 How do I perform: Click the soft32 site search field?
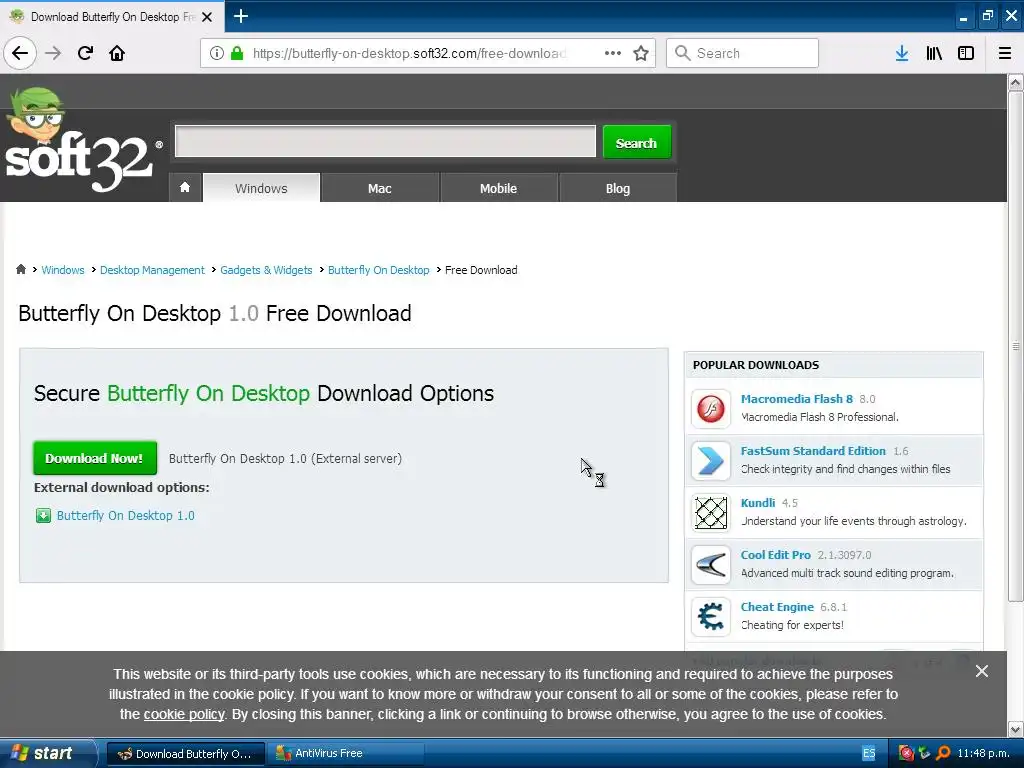pyautogui.click(x=385, y=141)
